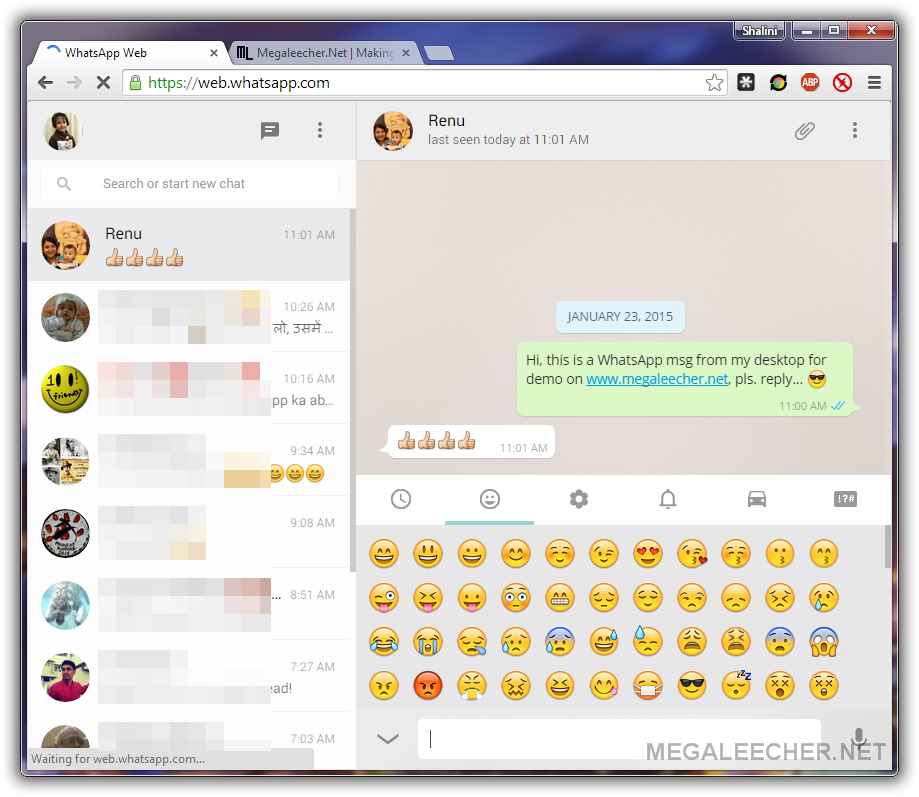This screenshot has width=919, height=797.
Task: Click the chat list scrollbar
Action: 352,390
